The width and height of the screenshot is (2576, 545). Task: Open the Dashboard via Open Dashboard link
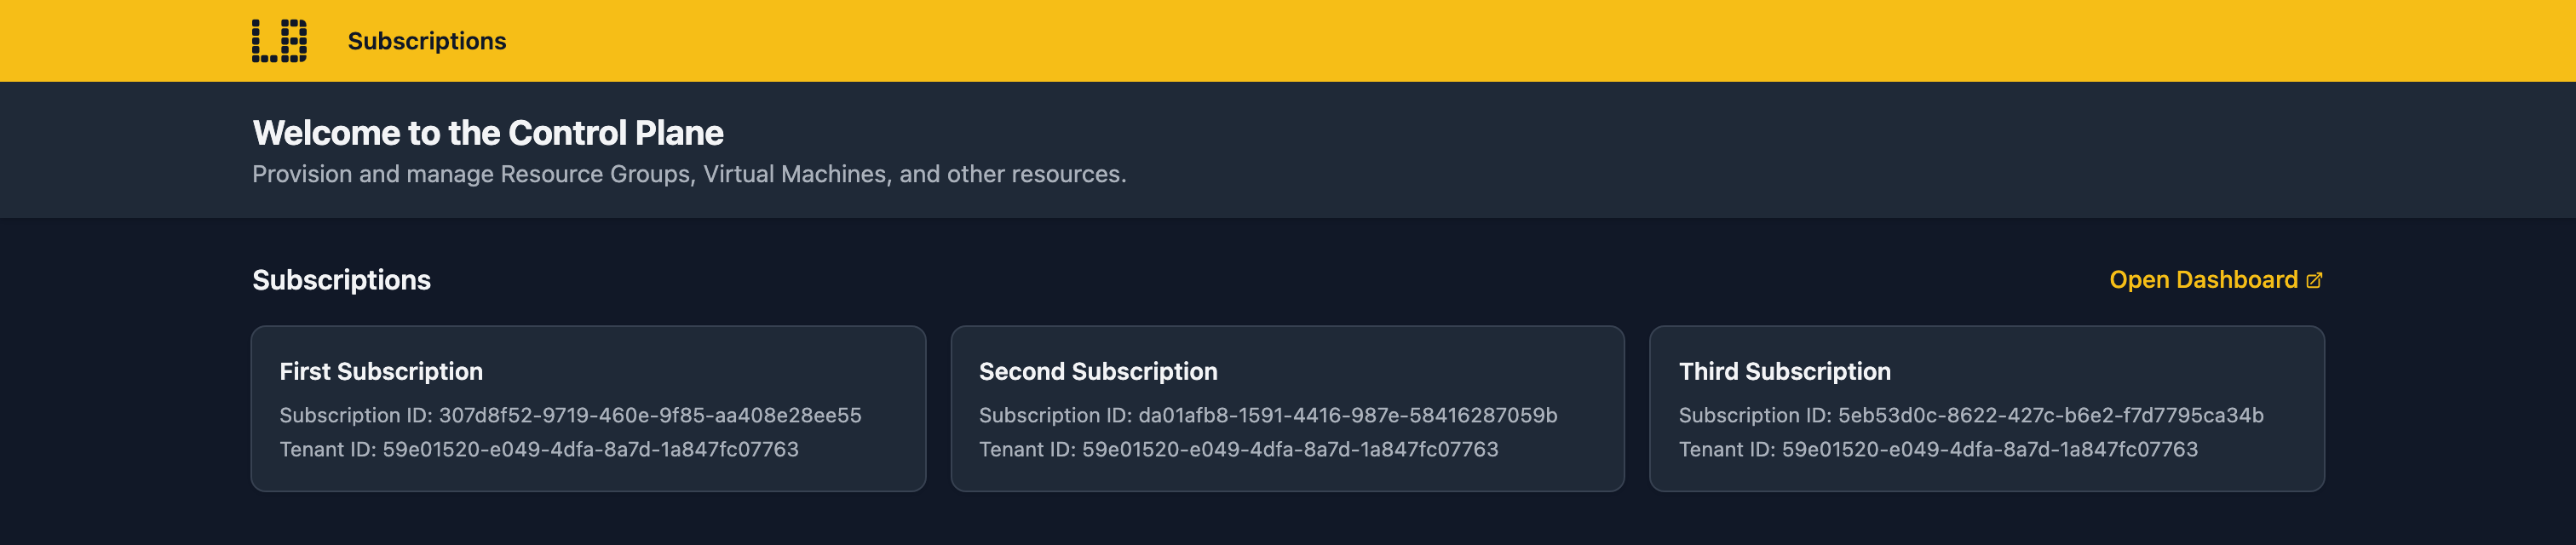click(x=2215, y=280)
